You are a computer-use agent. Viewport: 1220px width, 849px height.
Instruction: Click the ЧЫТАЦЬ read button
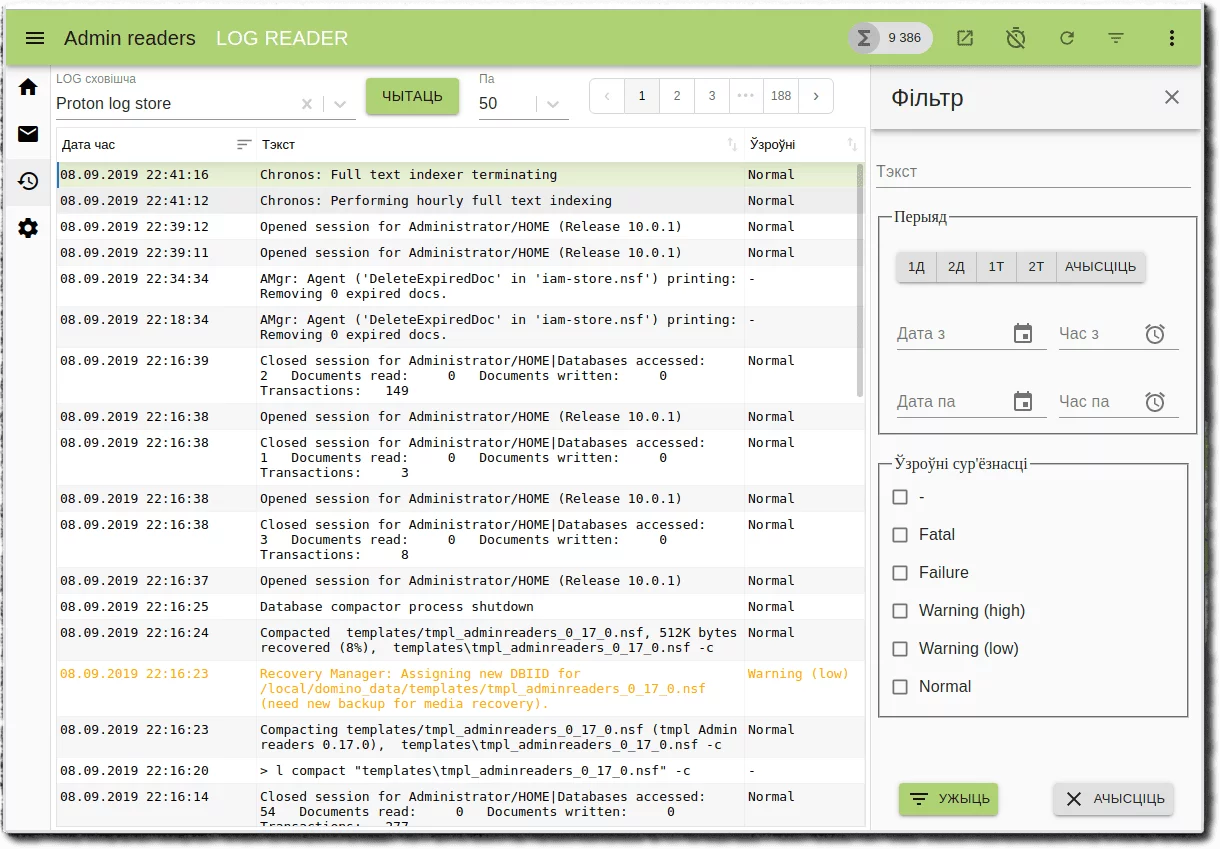tap(412, 96)
